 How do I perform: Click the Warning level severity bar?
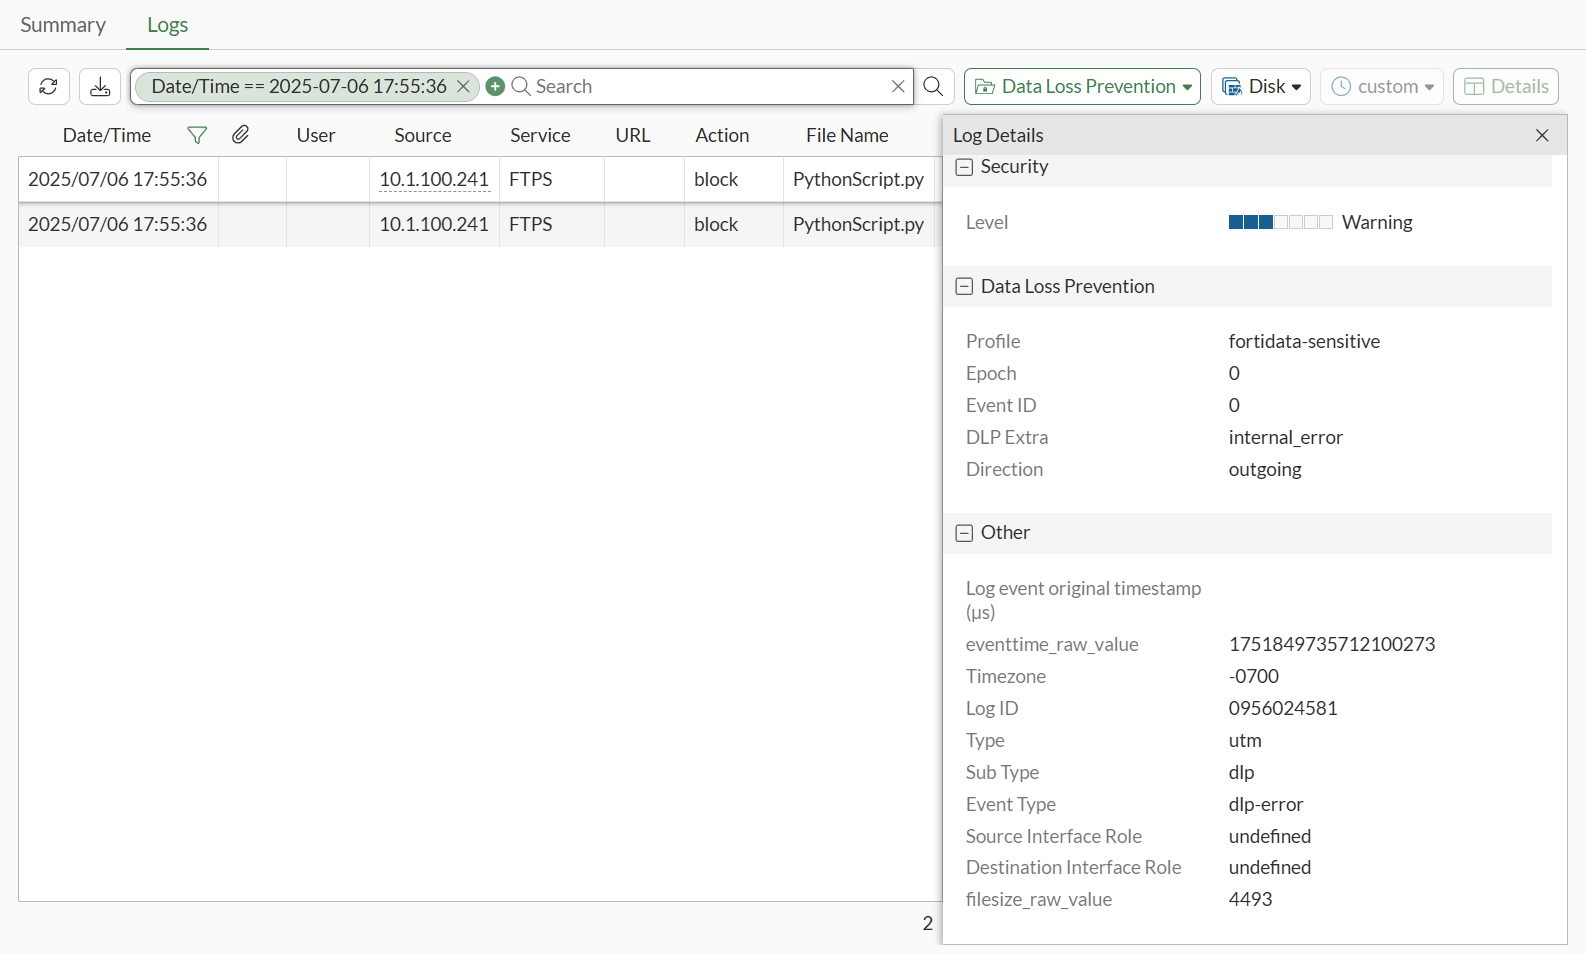pos(1280,222)
